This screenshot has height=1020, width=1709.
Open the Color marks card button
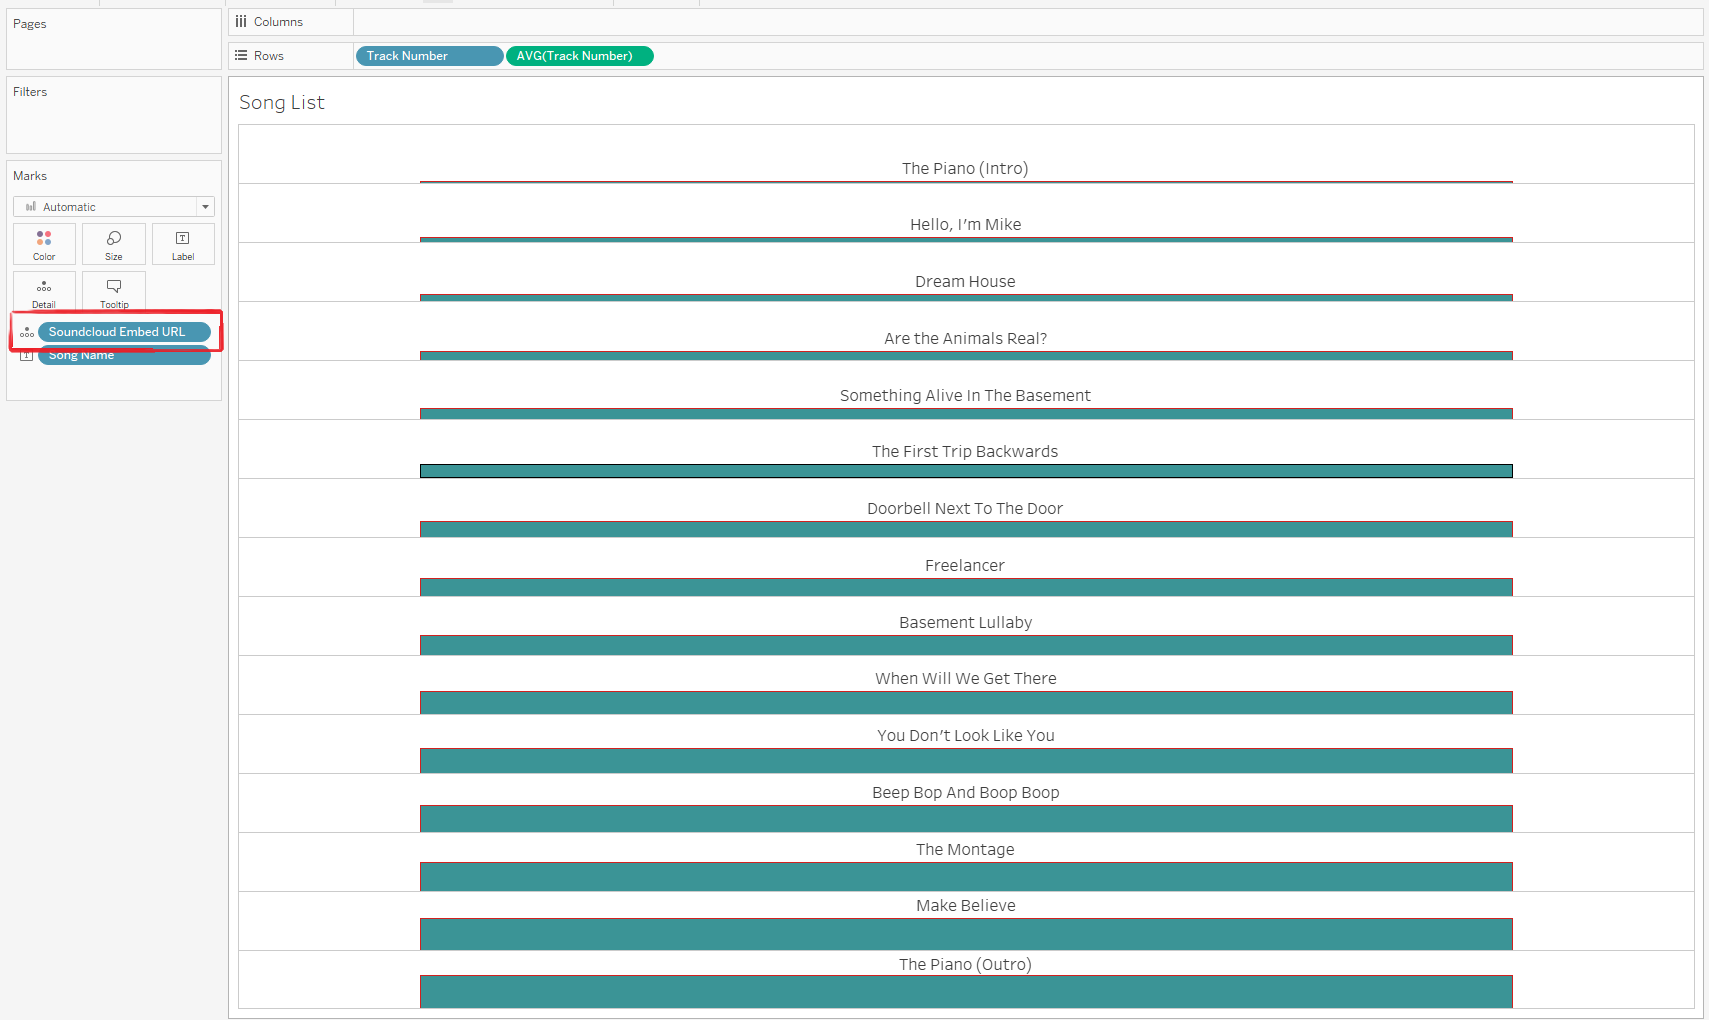[44, 244]
